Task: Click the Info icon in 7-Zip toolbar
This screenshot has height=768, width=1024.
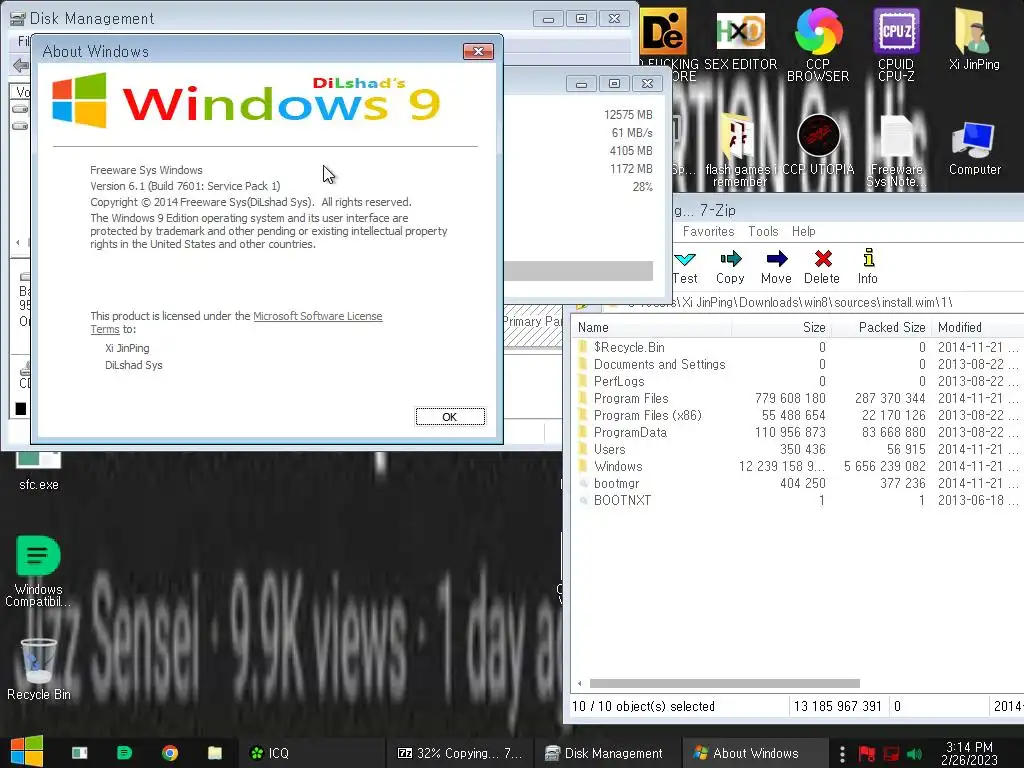Action: coord(868,267)
